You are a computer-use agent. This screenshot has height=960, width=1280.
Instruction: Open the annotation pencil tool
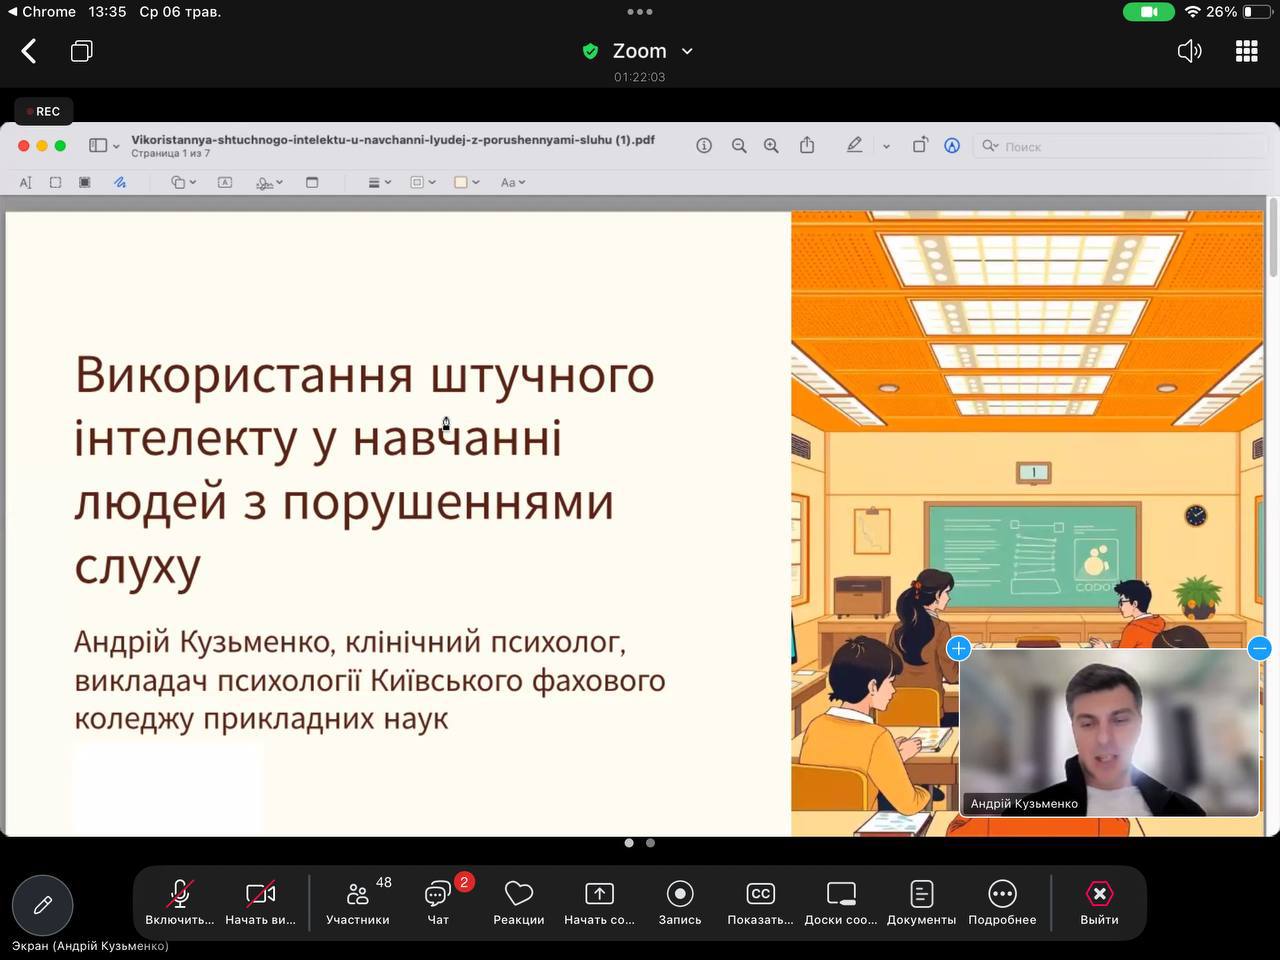pos(42,905)
